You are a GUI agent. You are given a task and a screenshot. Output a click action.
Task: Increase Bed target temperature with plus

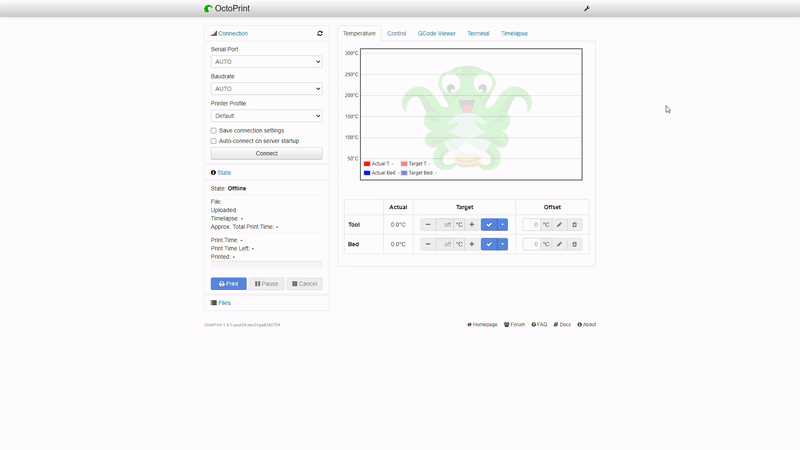[472, 244]
